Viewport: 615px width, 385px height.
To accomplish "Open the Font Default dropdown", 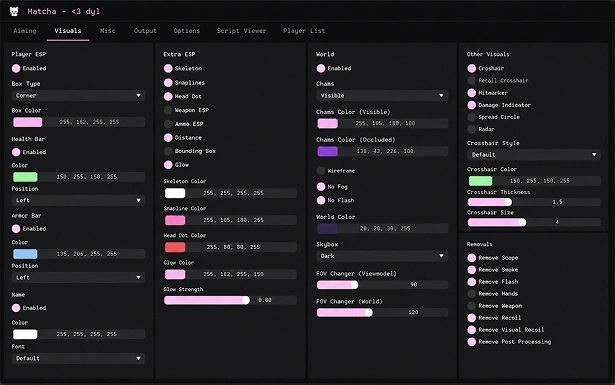I will [78, 358].
